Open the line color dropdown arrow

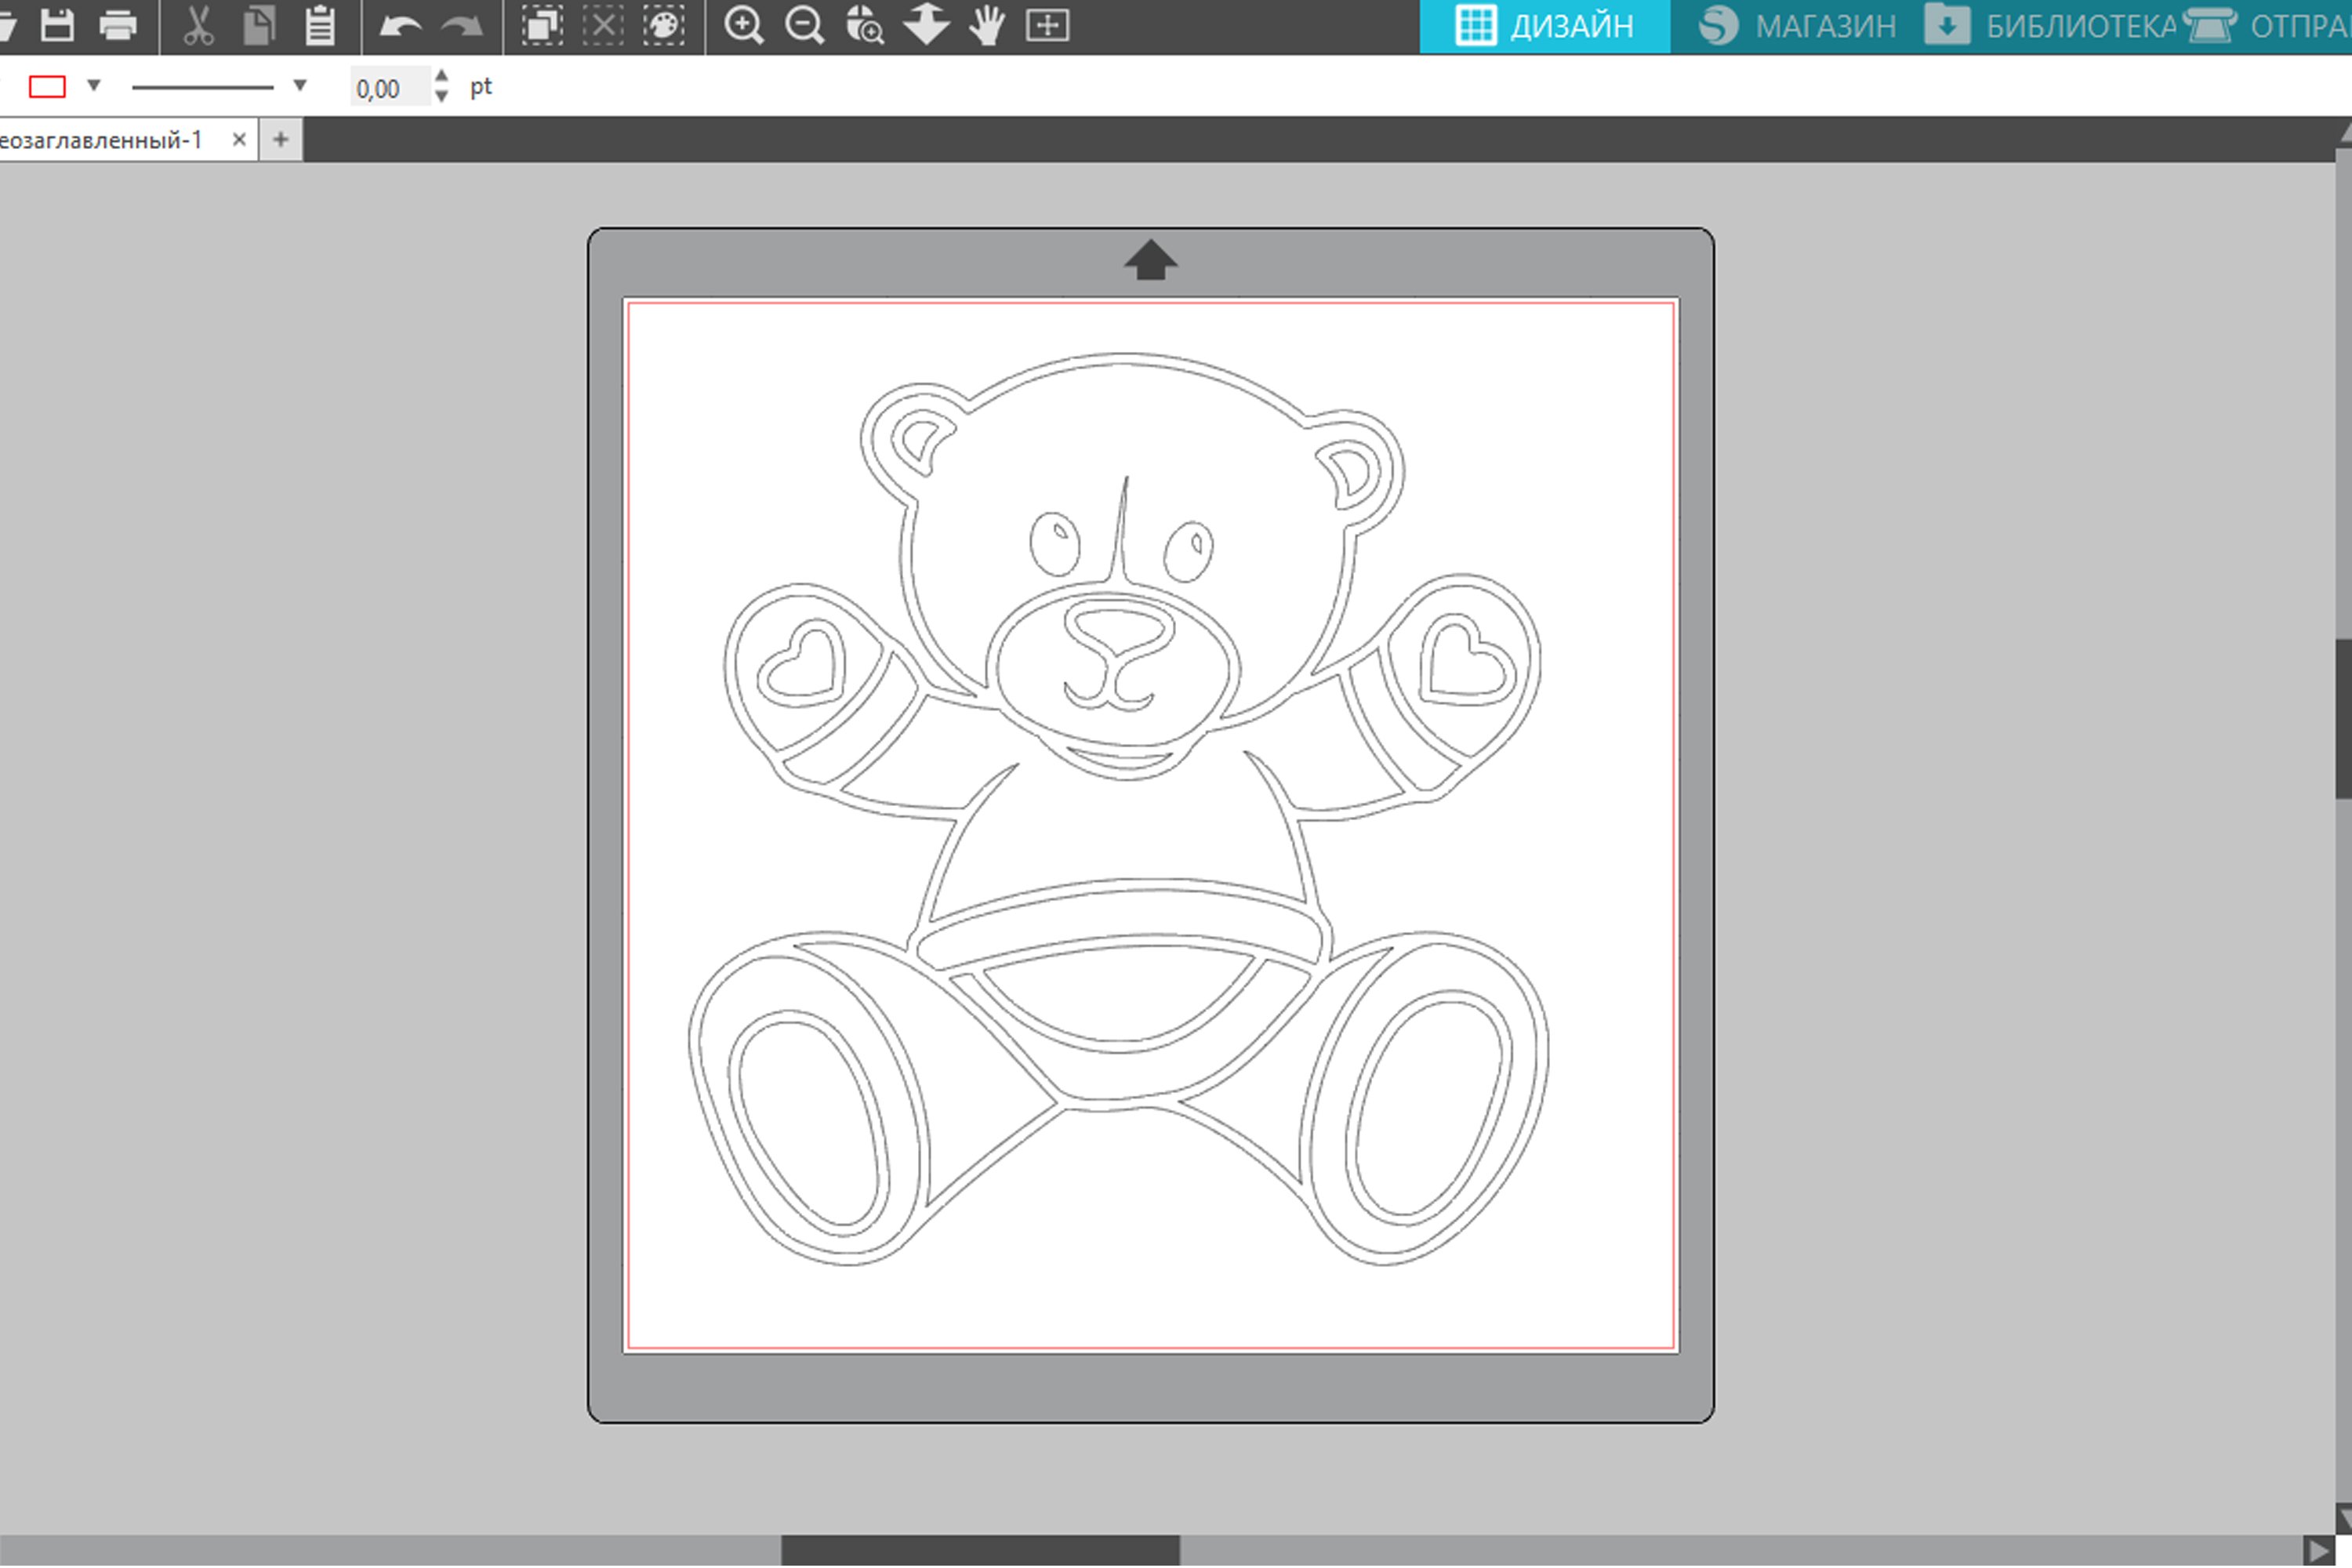94,86
